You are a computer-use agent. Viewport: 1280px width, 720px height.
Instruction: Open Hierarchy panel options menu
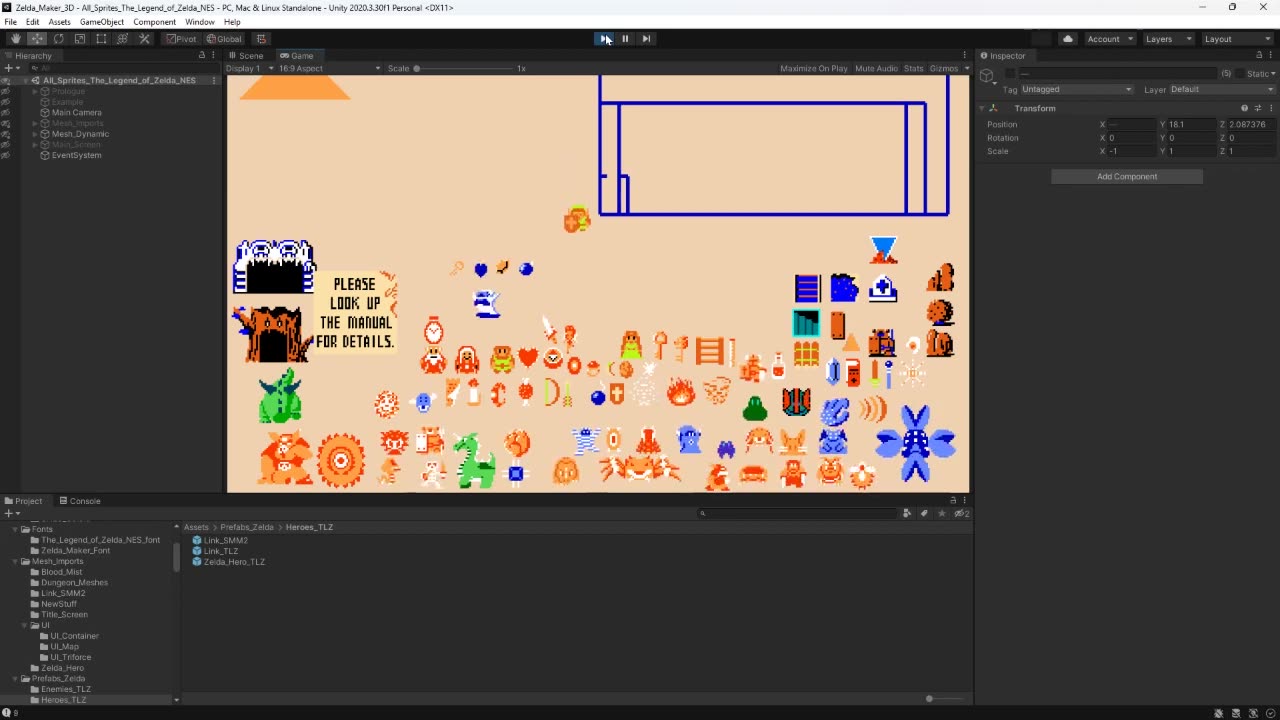214,55
